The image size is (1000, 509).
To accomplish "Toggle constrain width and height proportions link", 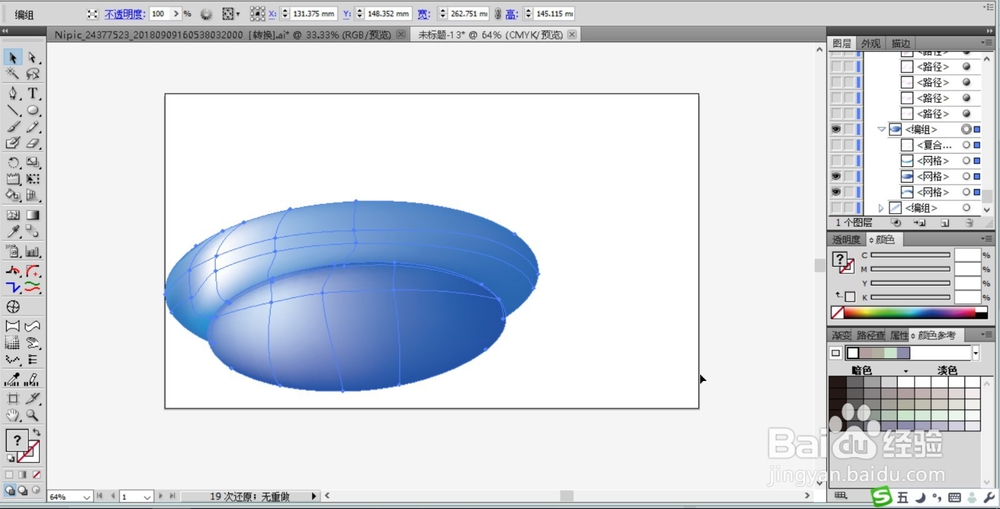I will tap(497, 13).
